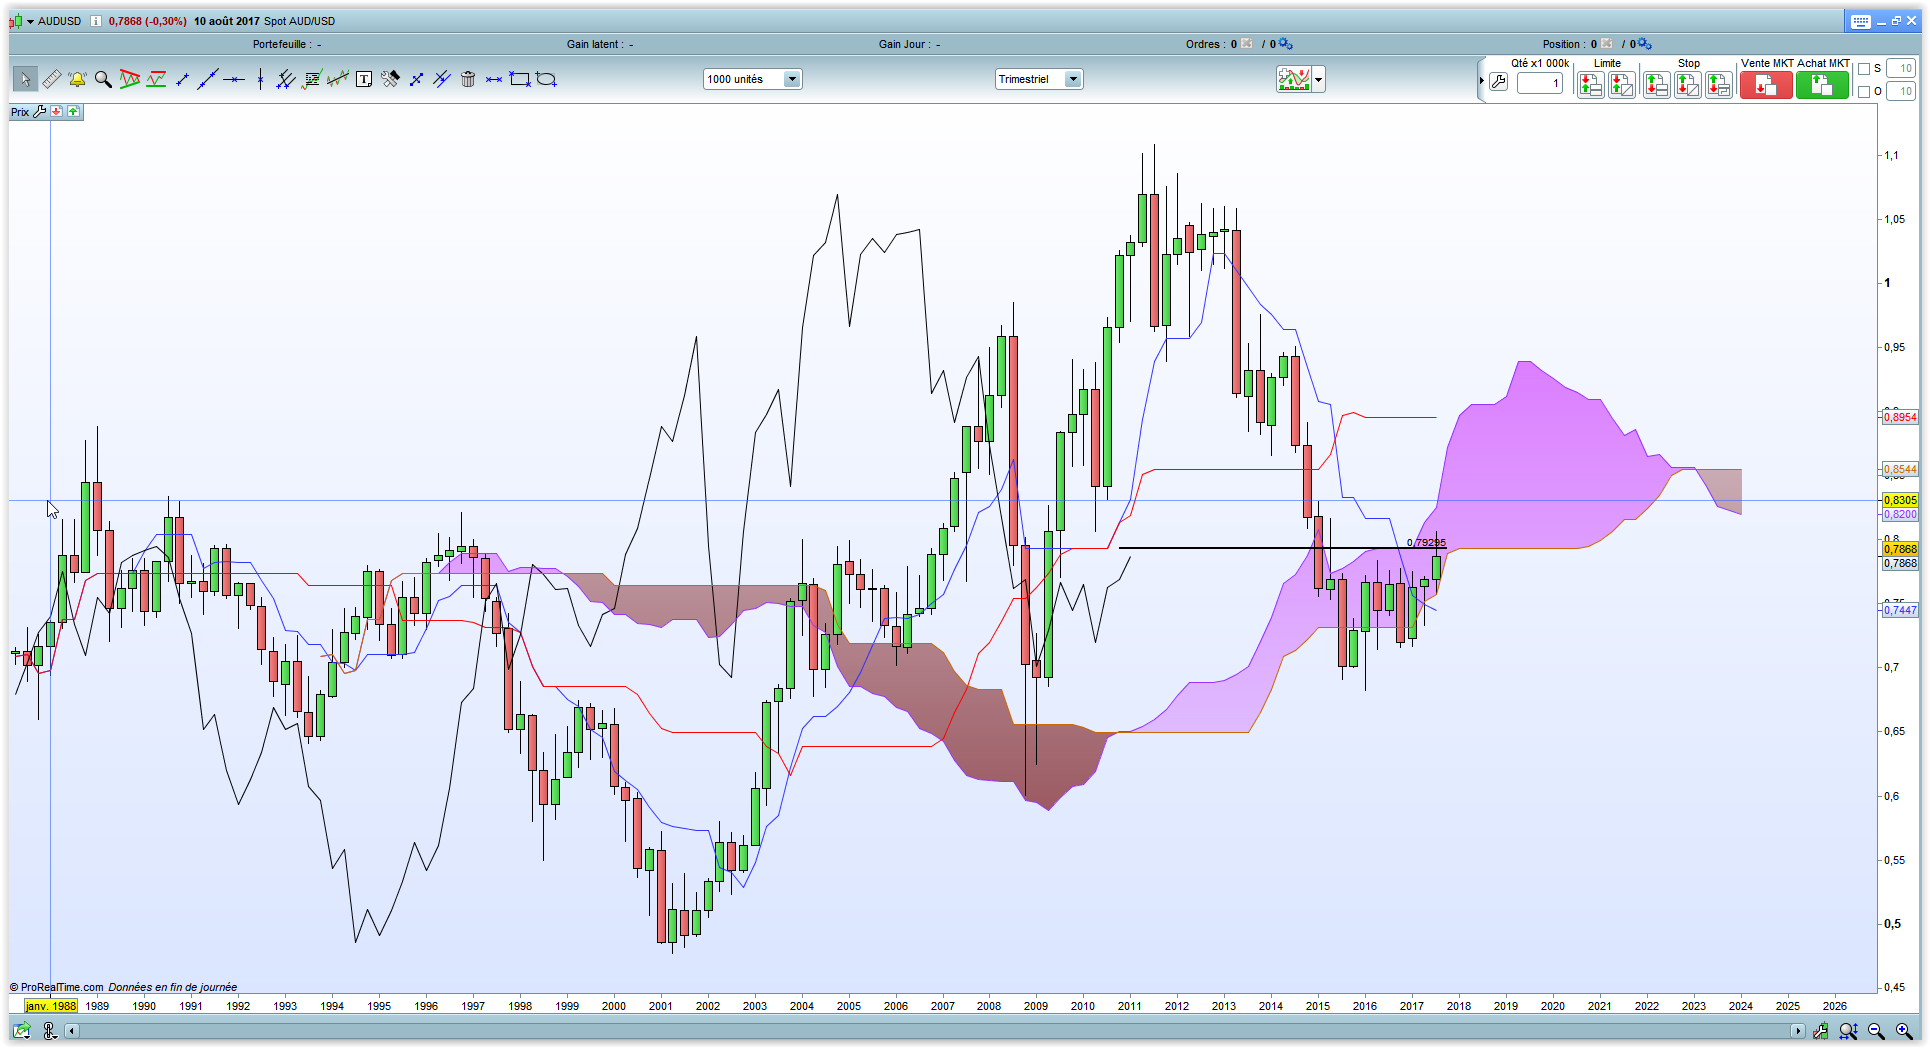Click the Ordres cancel button
This screenshot has width=1930, height=1048.
coord(1247,44)
